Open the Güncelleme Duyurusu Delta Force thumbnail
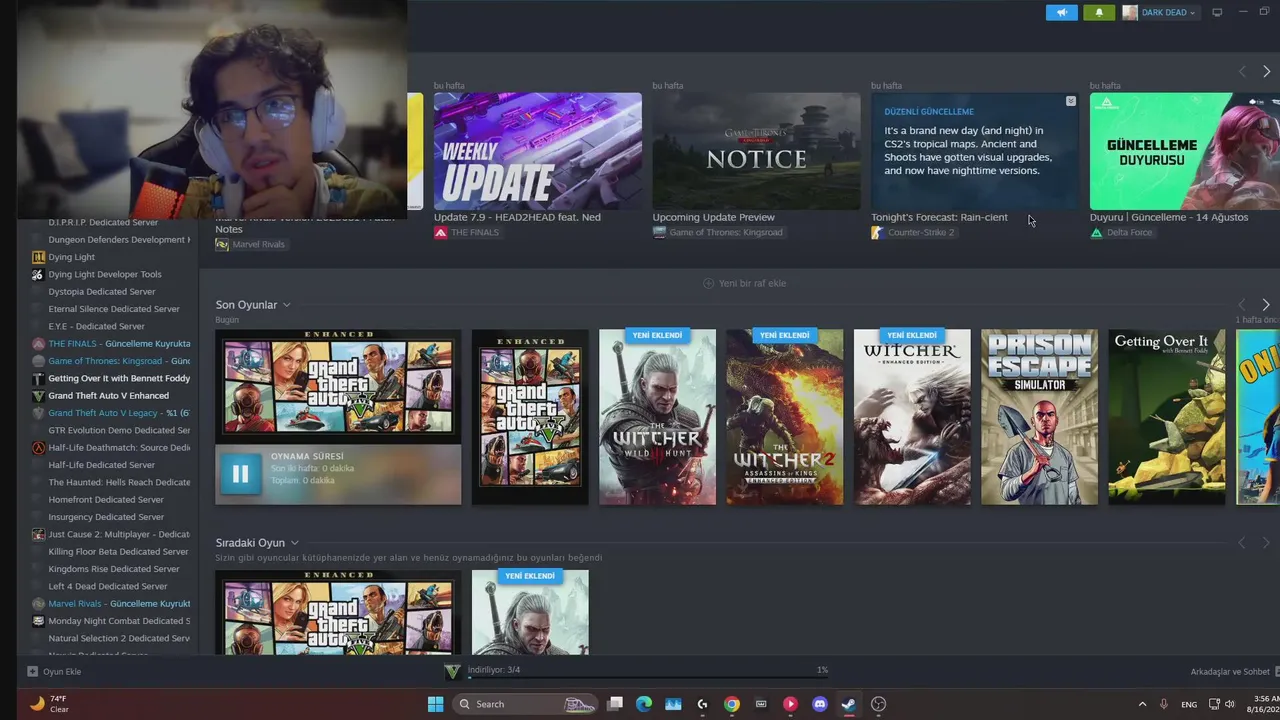 (x=1185, y=151)
